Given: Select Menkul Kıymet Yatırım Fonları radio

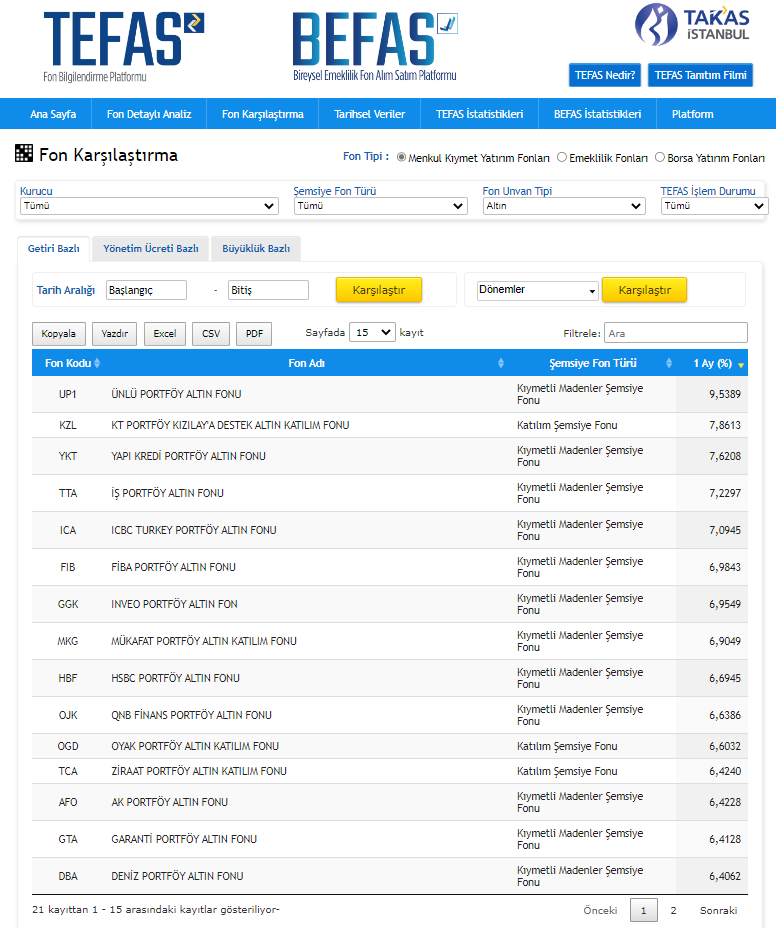Looking at the screenshot, I should 401,157.
